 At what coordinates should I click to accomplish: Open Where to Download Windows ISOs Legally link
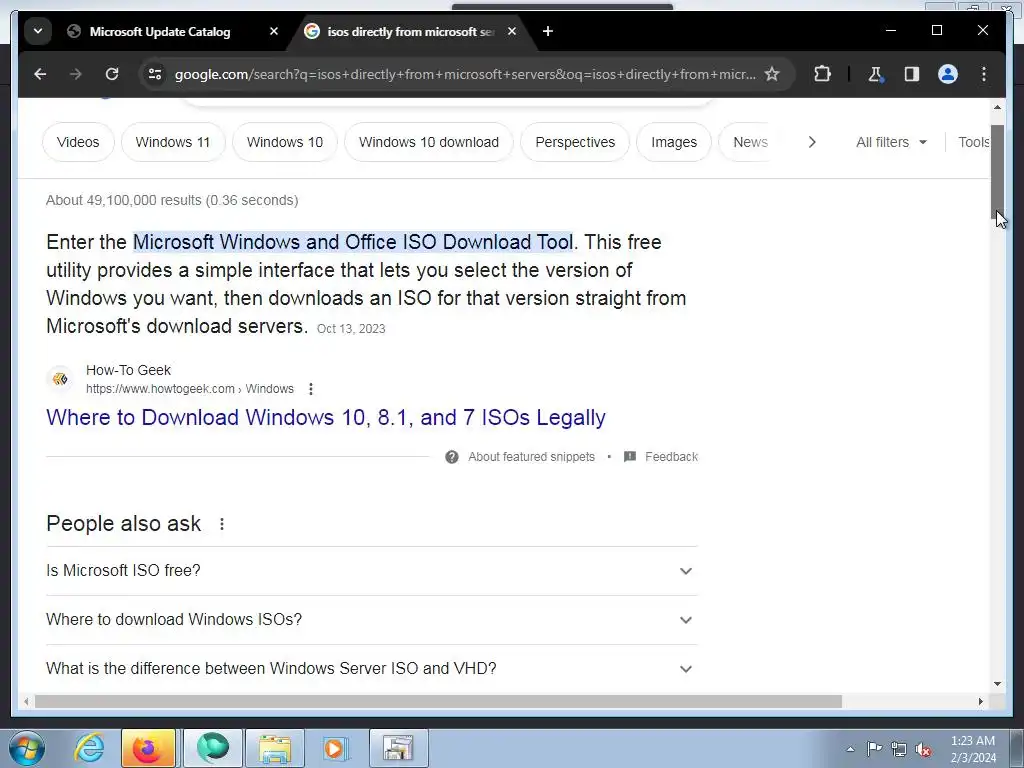(x=326, y=417)
